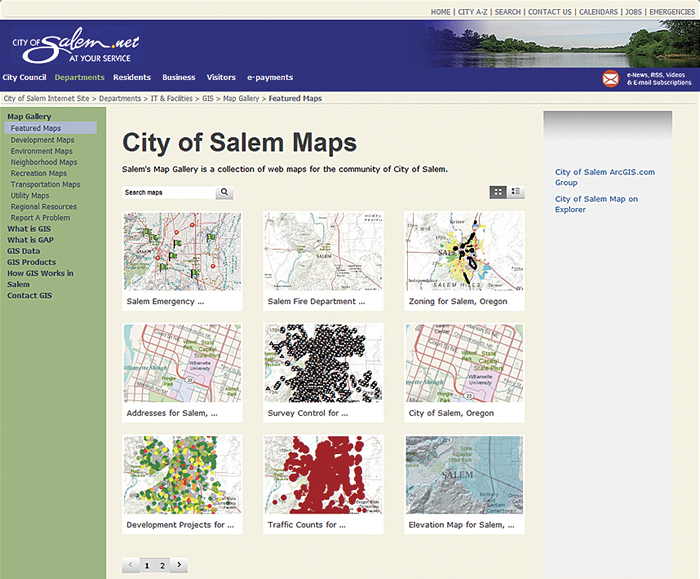The height and width of the screenshot is (579, 700).
Task: Click EMERGENCIES top link
Action: coord(672,12)
